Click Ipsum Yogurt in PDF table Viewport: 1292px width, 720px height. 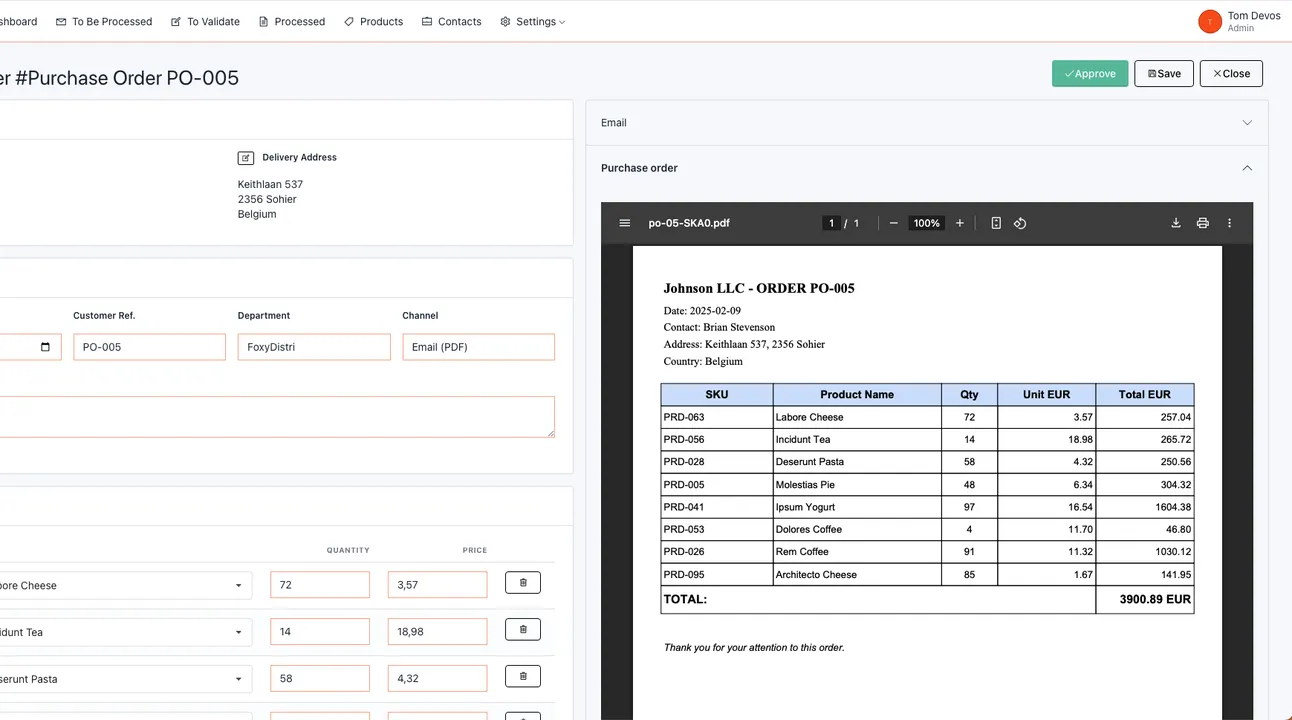805,507
